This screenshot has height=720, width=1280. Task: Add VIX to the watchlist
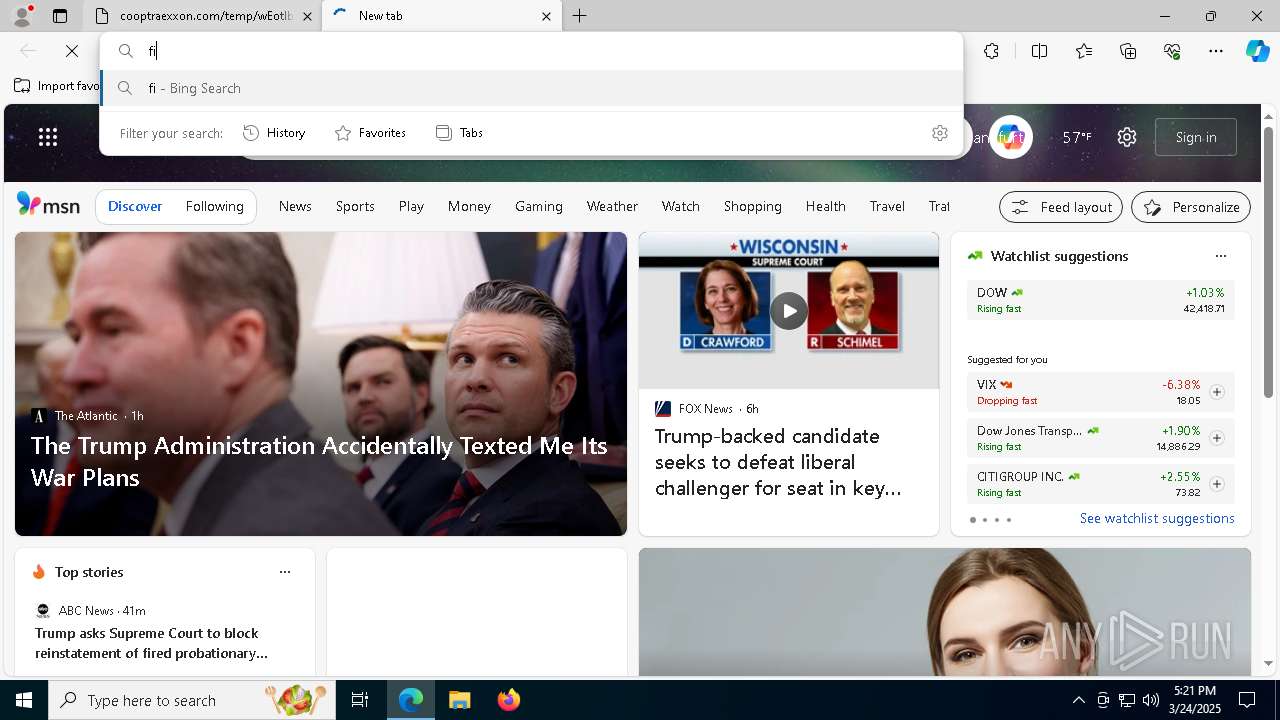point(1217,392)
